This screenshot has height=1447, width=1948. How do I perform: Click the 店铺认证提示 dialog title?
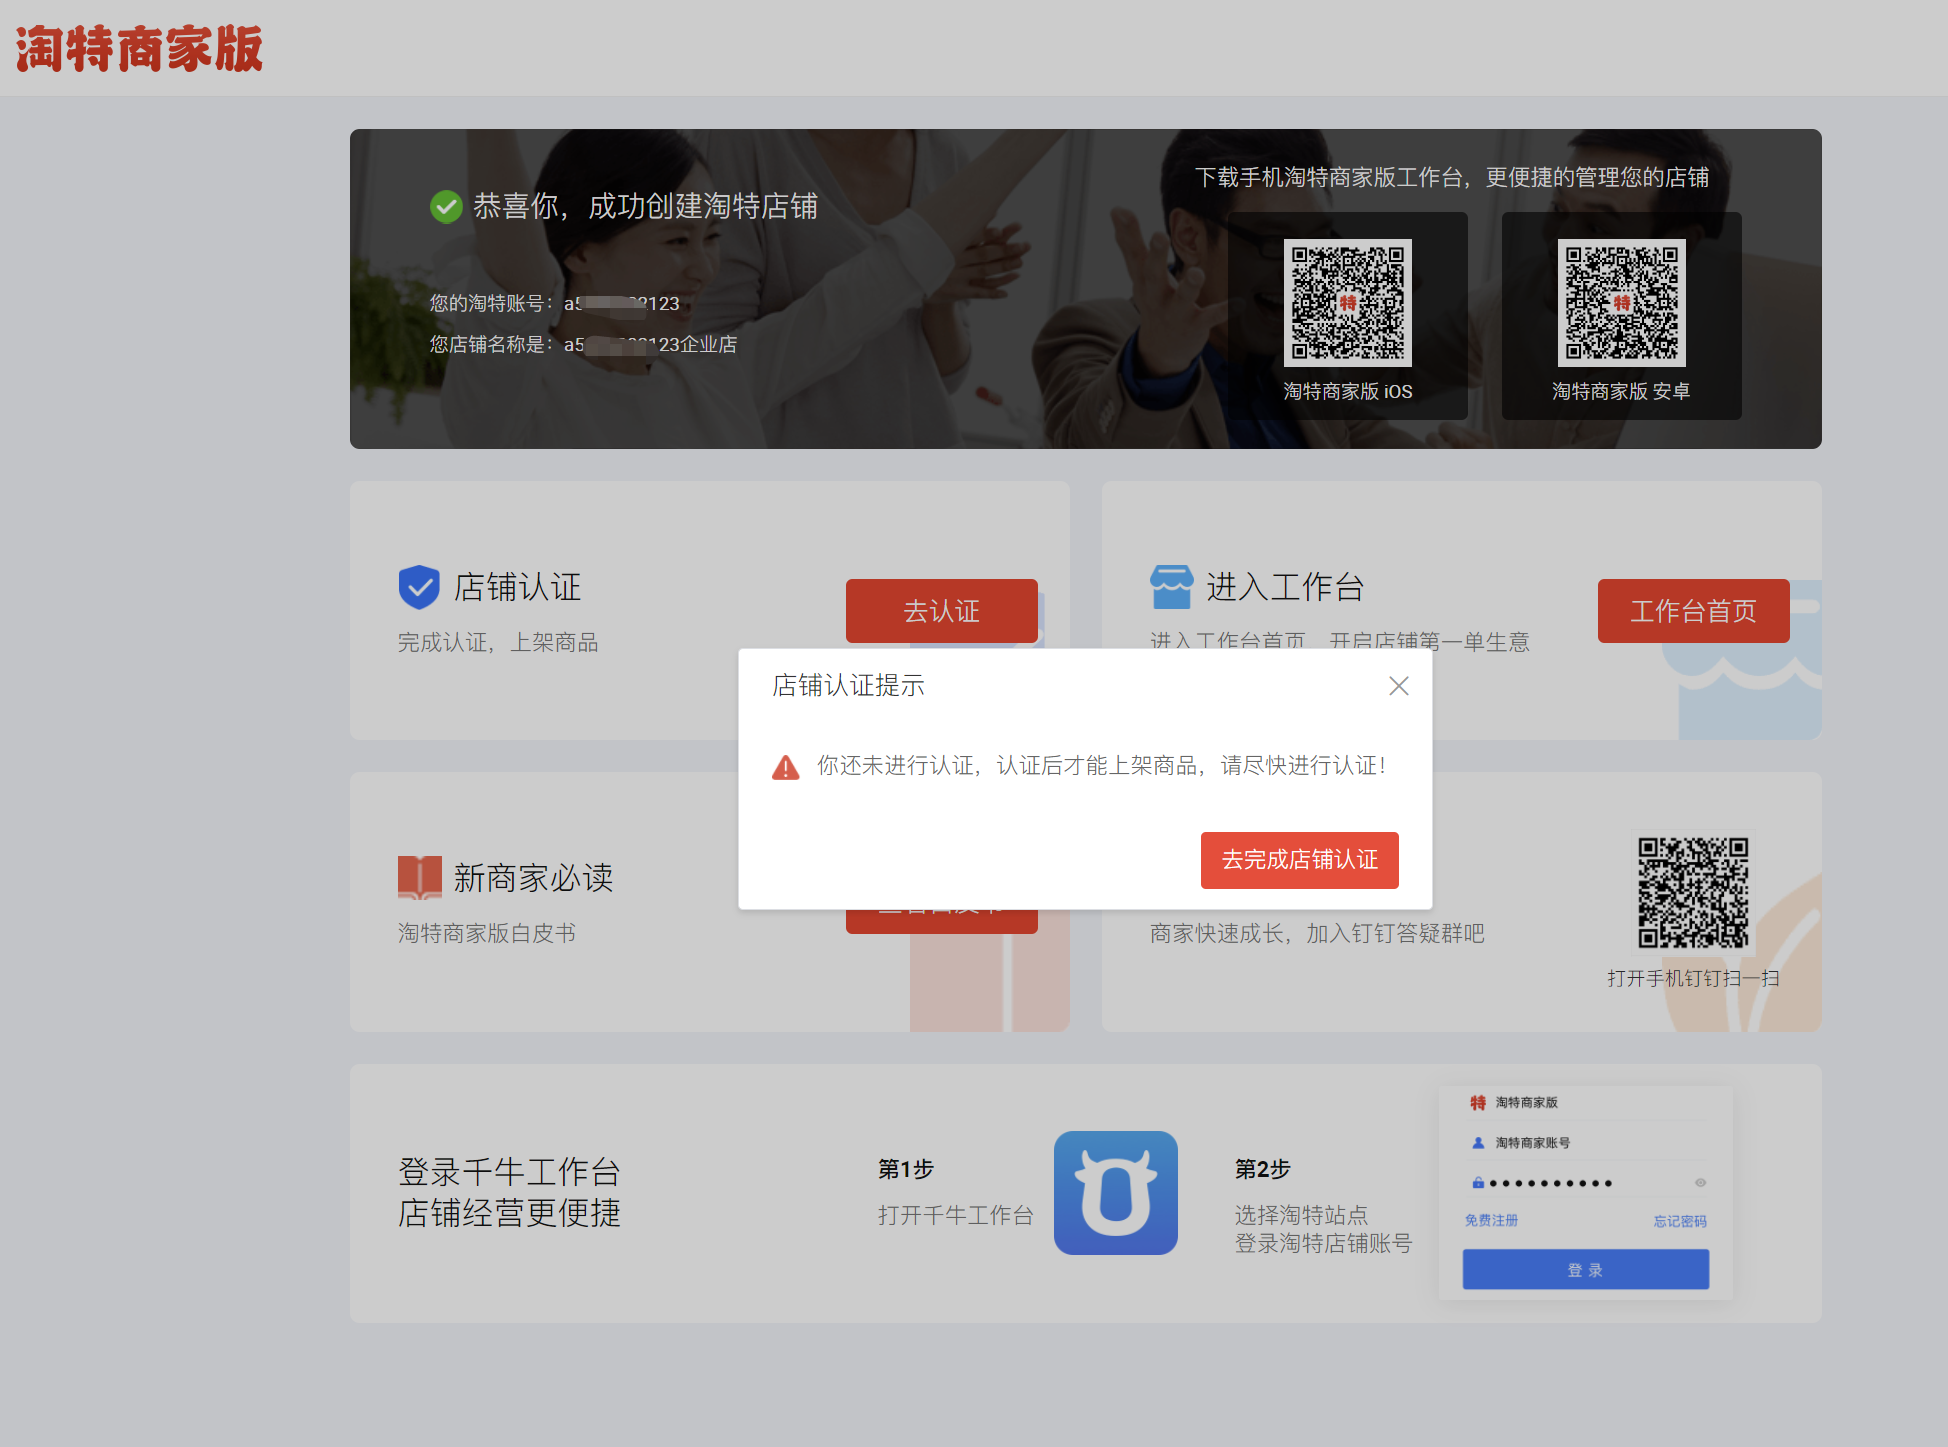848,685
